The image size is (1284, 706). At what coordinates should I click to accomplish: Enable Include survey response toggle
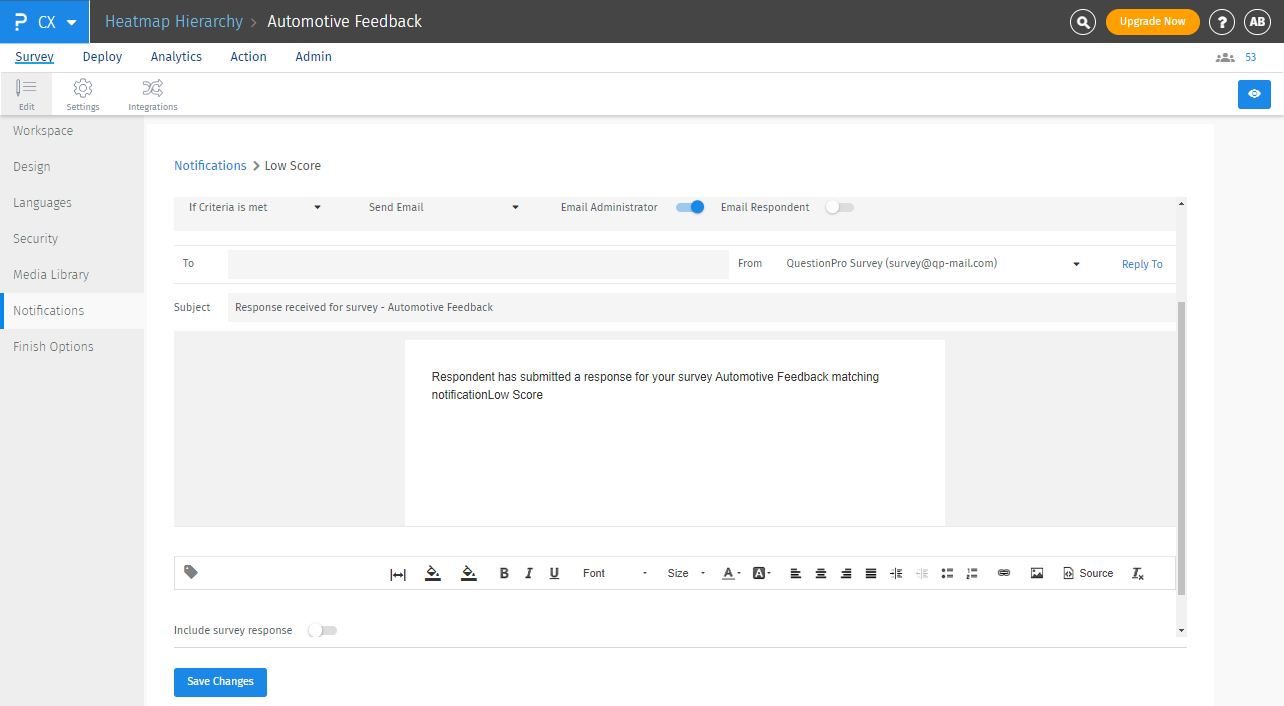tap(322, 630)
